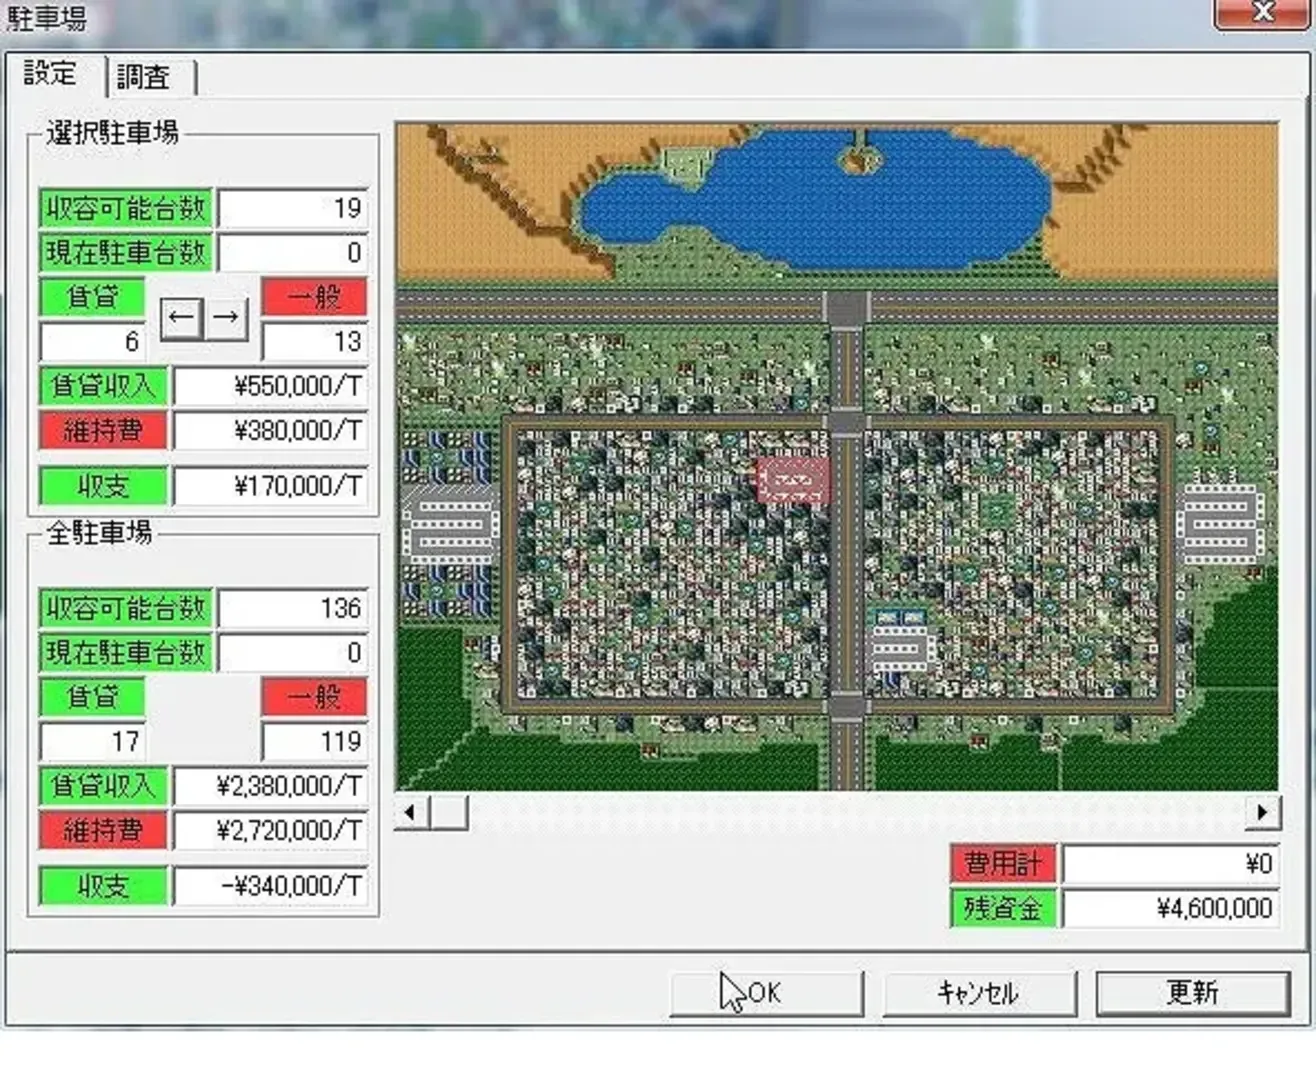Click the 一般 count field showing 13

[x=314, y=342]
